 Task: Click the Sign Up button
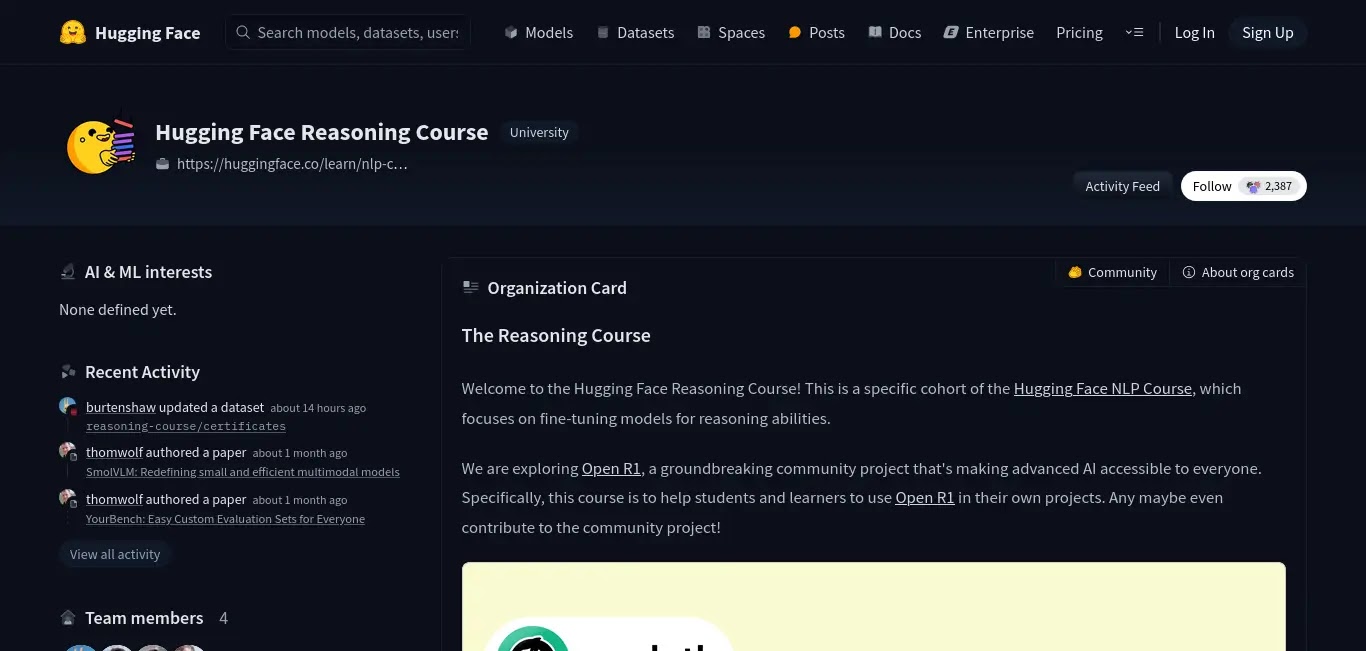pyautogui.click(x=1268, y=32)
